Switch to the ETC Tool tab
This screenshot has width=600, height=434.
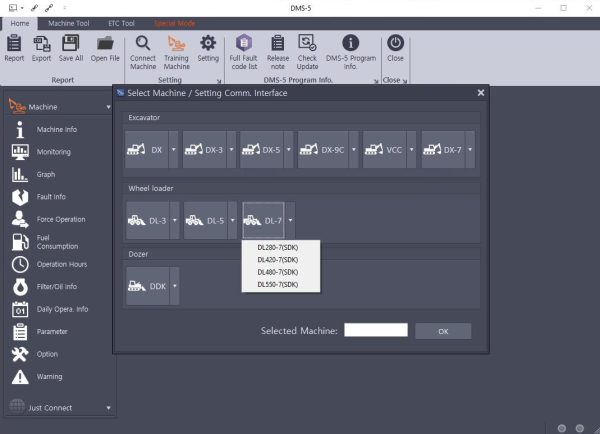[121, 23]
